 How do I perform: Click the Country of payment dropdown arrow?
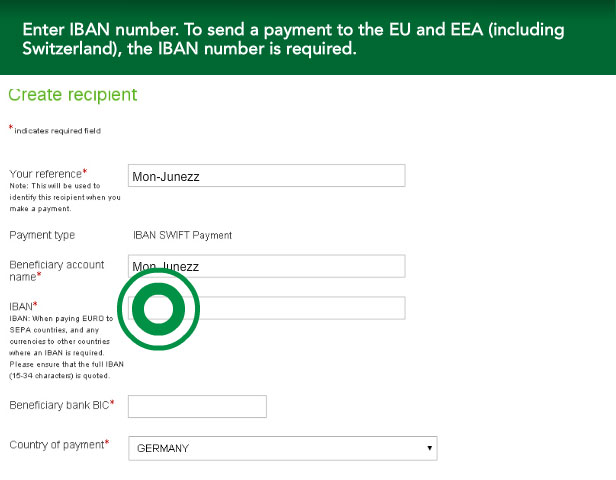click(x=429, y=448)
